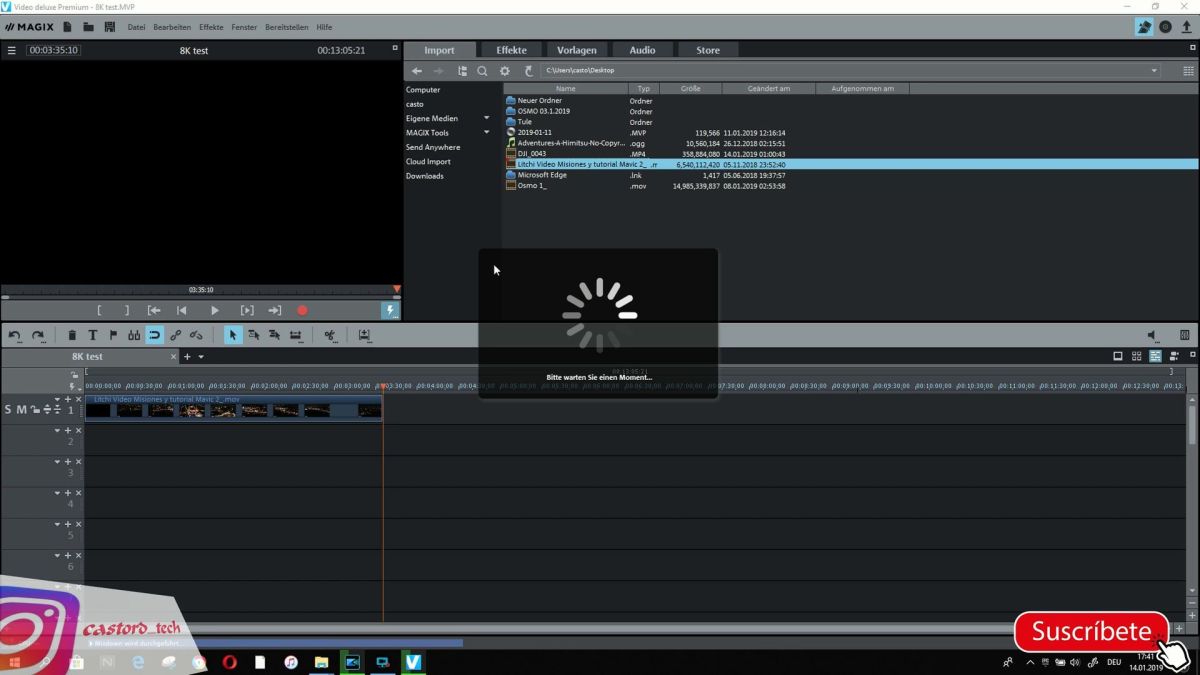Open dropdown arrow beside the add-tab plus
This screenshot has width=1200, height=675.
coord(201,357)
